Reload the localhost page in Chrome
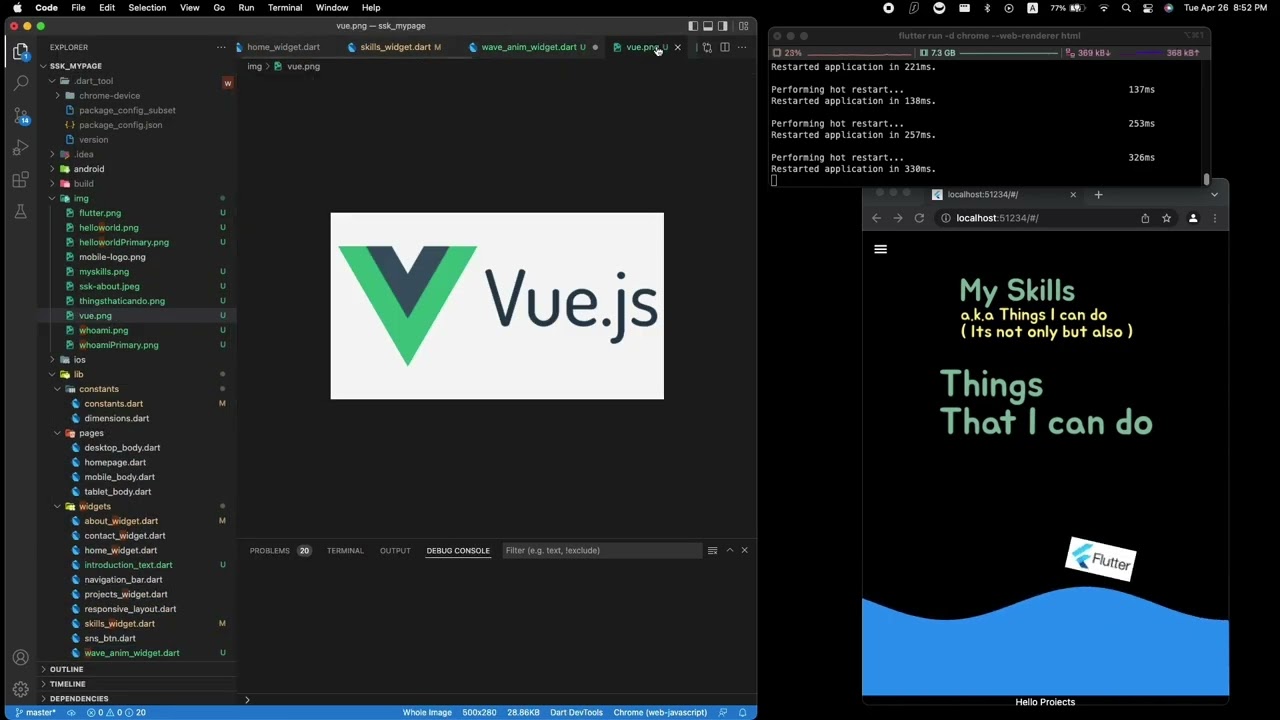 click(x=919, y=218)
